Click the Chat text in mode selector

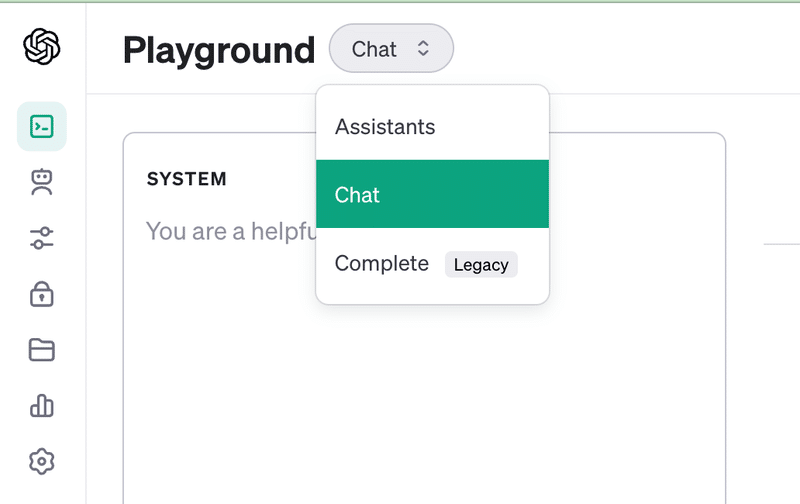tap(374, 49)
